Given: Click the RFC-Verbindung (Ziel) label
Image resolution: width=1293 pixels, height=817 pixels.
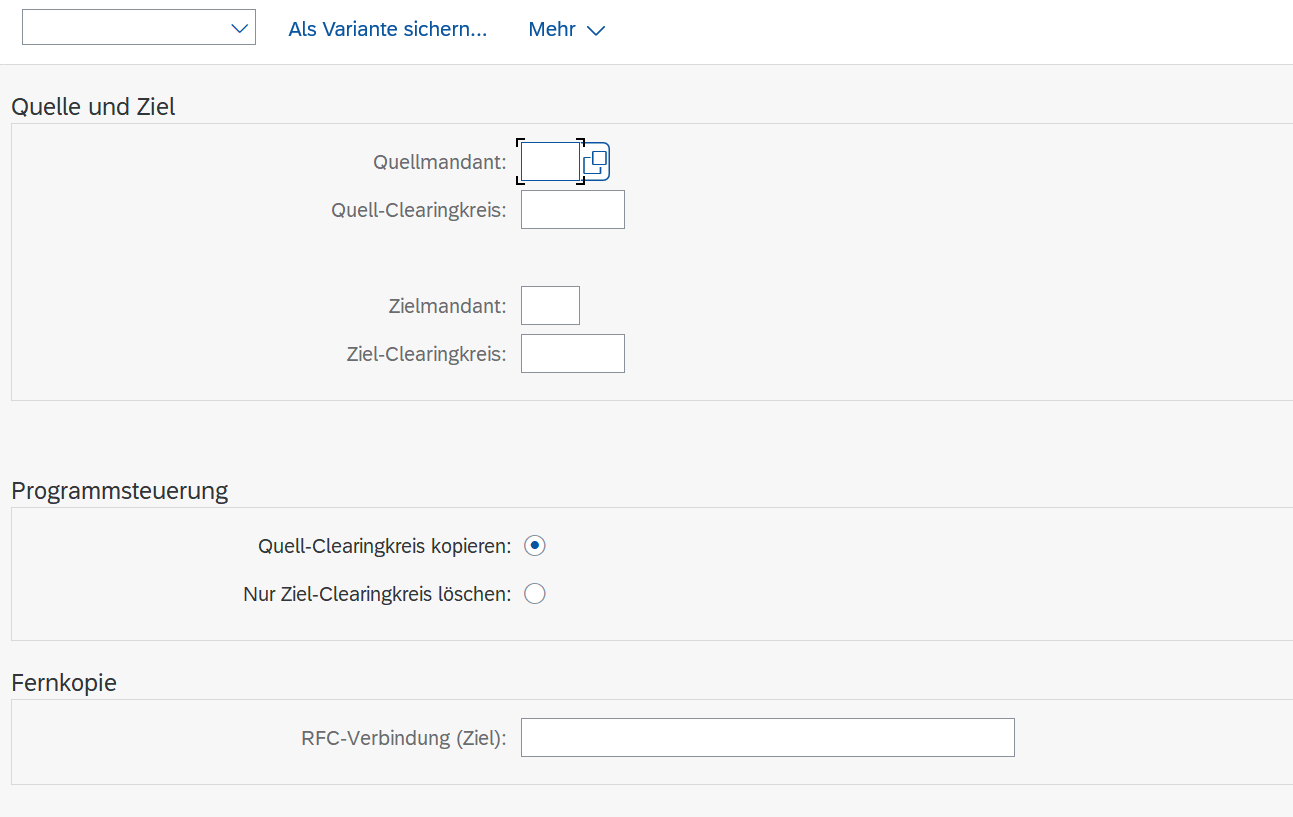Looking at the screenshot, I should tap(403, 739).
